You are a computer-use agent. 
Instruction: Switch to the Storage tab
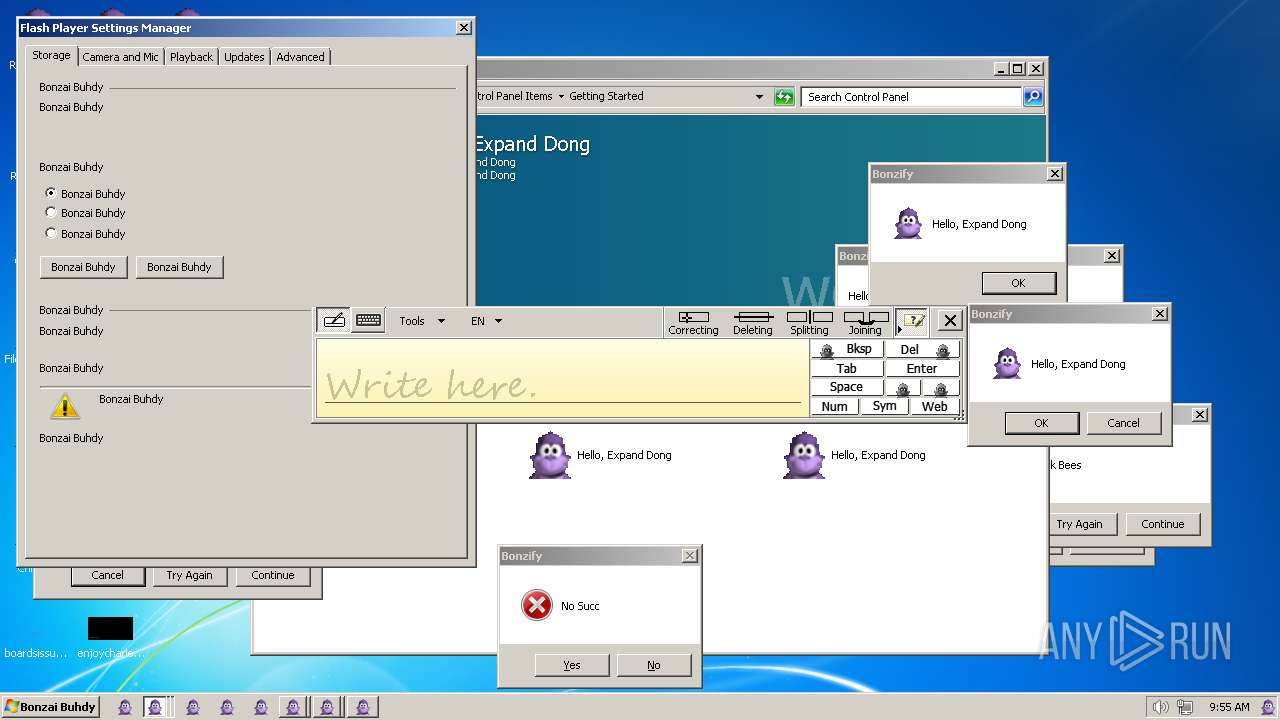[x=51, y=56]
